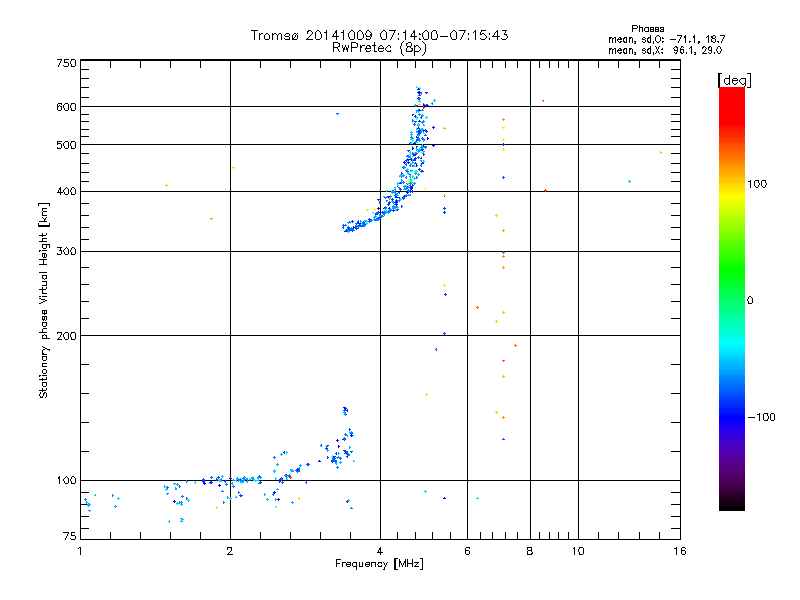Click the y-axis tick label '750'
The height and width of the screenshot is (600, 800).
coord(66,63)
